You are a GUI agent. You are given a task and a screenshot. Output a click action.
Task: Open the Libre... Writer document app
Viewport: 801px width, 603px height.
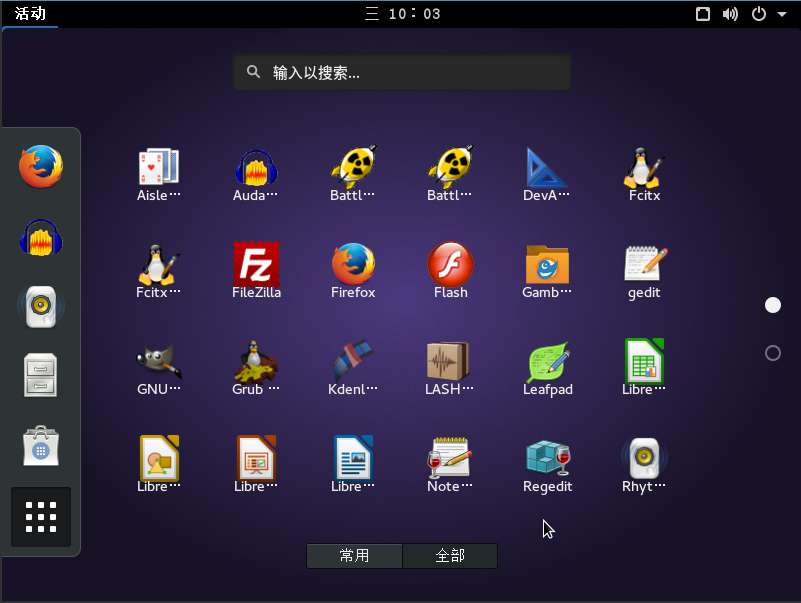pyautogui.click(x=352, y=464)
